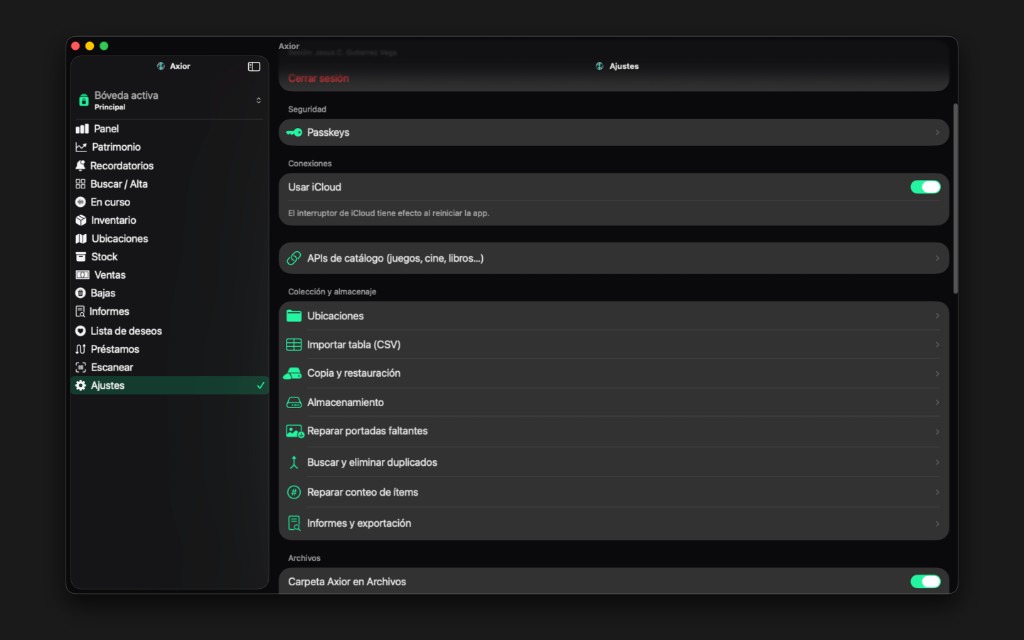Click the Escanear viewfinder icon
This screenshot has width=1024, height=640.
coord(80,367)
